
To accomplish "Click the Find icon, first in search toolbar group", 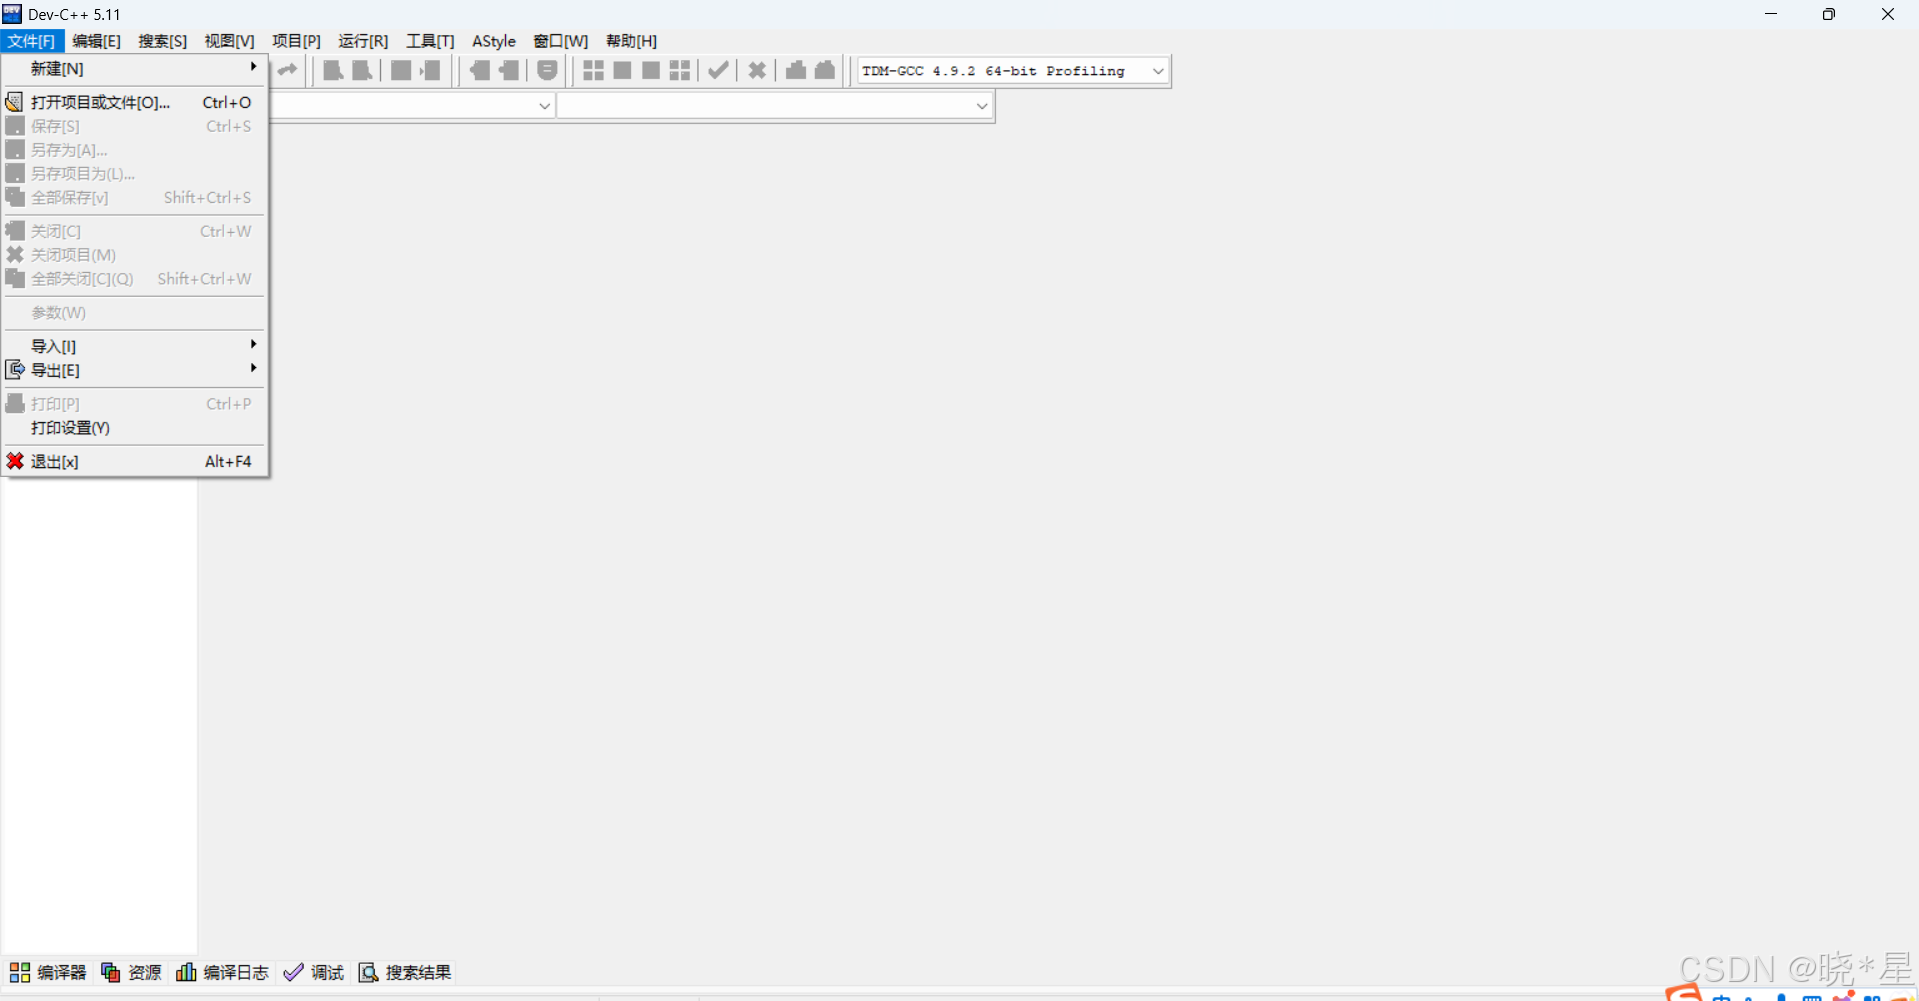I will pyautogui.click(x=334, y=70).
